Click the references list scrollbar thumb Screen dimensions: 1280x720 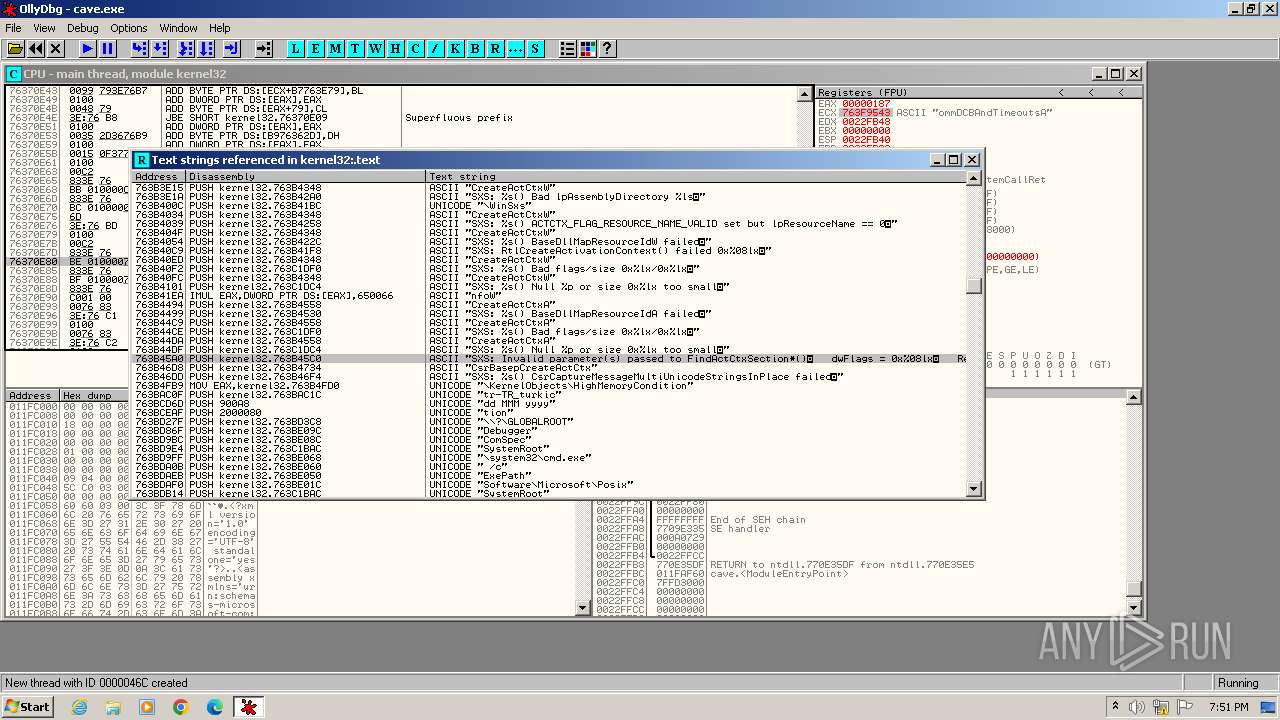[973, 286]
